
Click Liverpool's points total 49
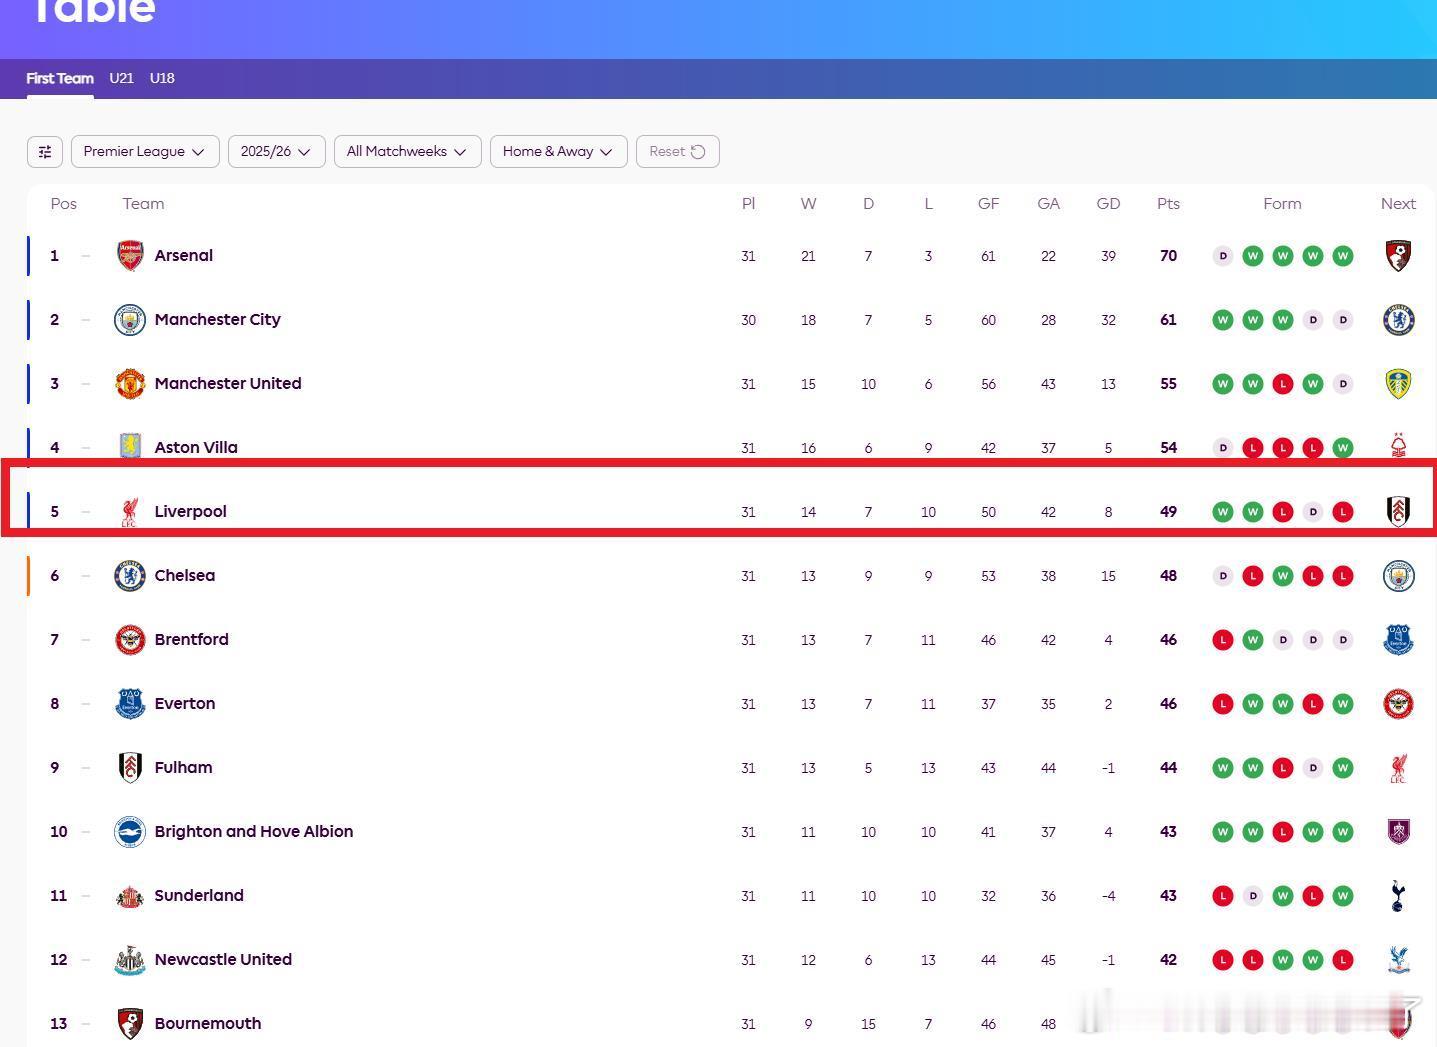click(1168, 512)
